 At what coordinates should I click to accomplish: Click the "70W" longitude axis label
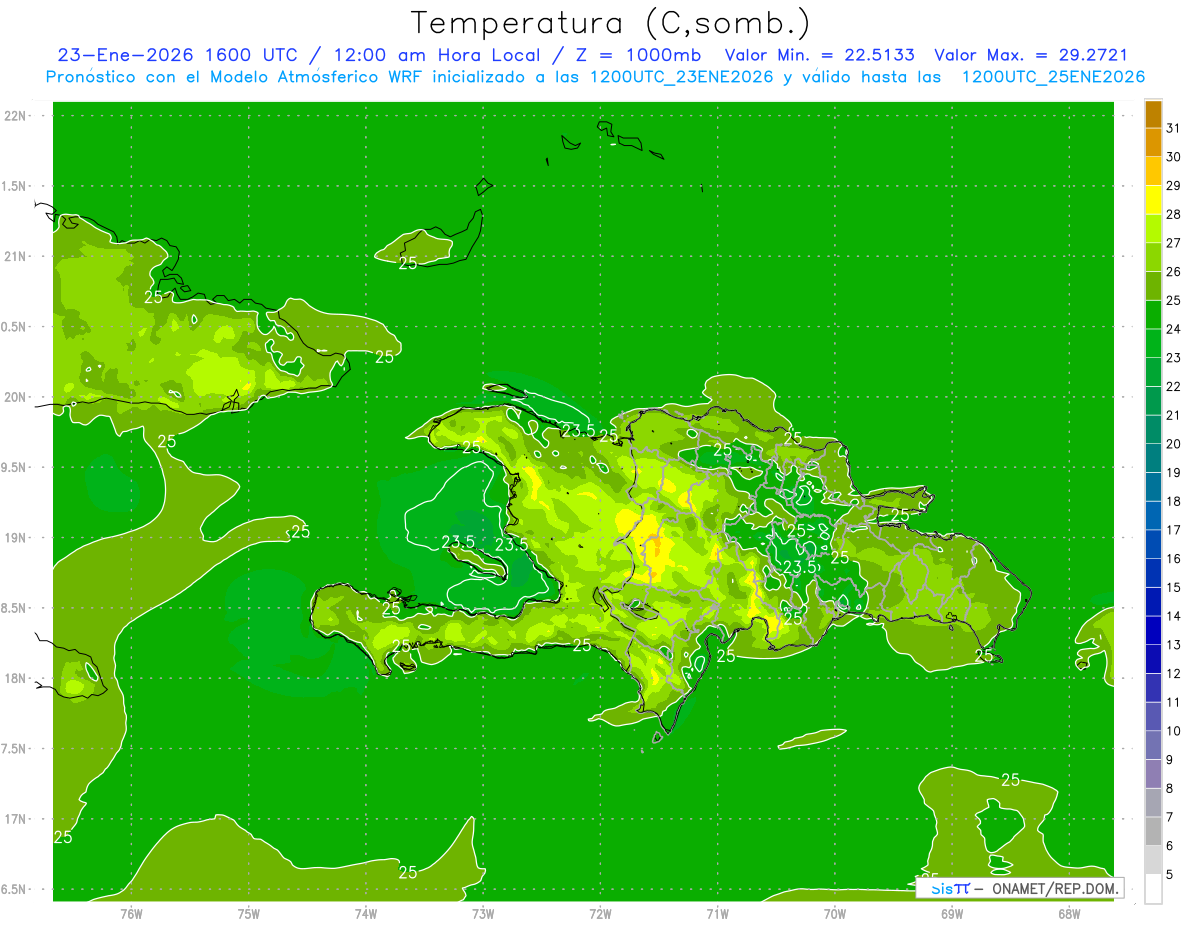click(x=835, y=914)
